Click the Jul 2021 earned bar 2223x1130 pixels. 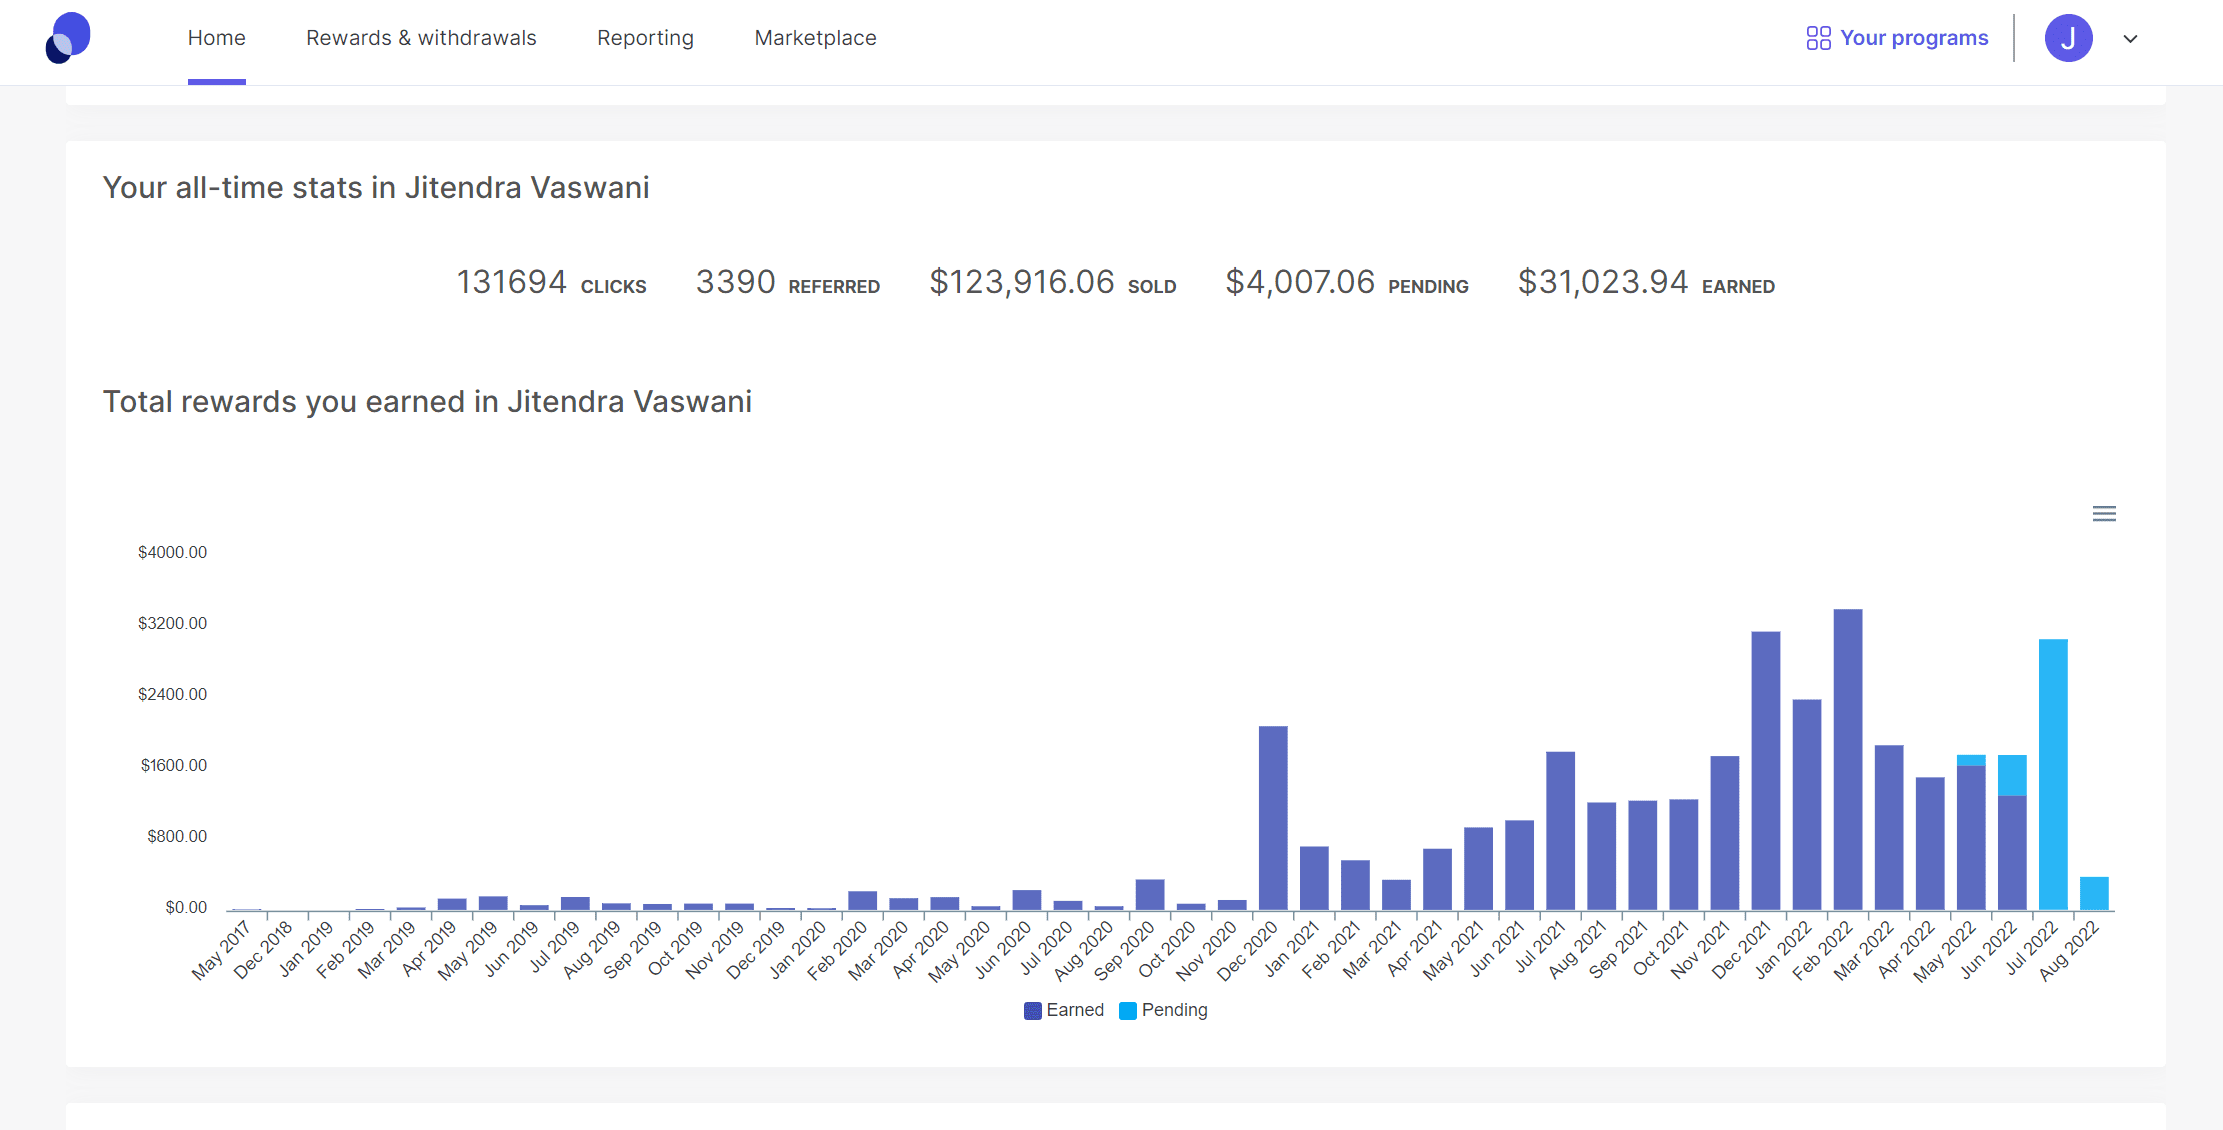[1560, 830]
